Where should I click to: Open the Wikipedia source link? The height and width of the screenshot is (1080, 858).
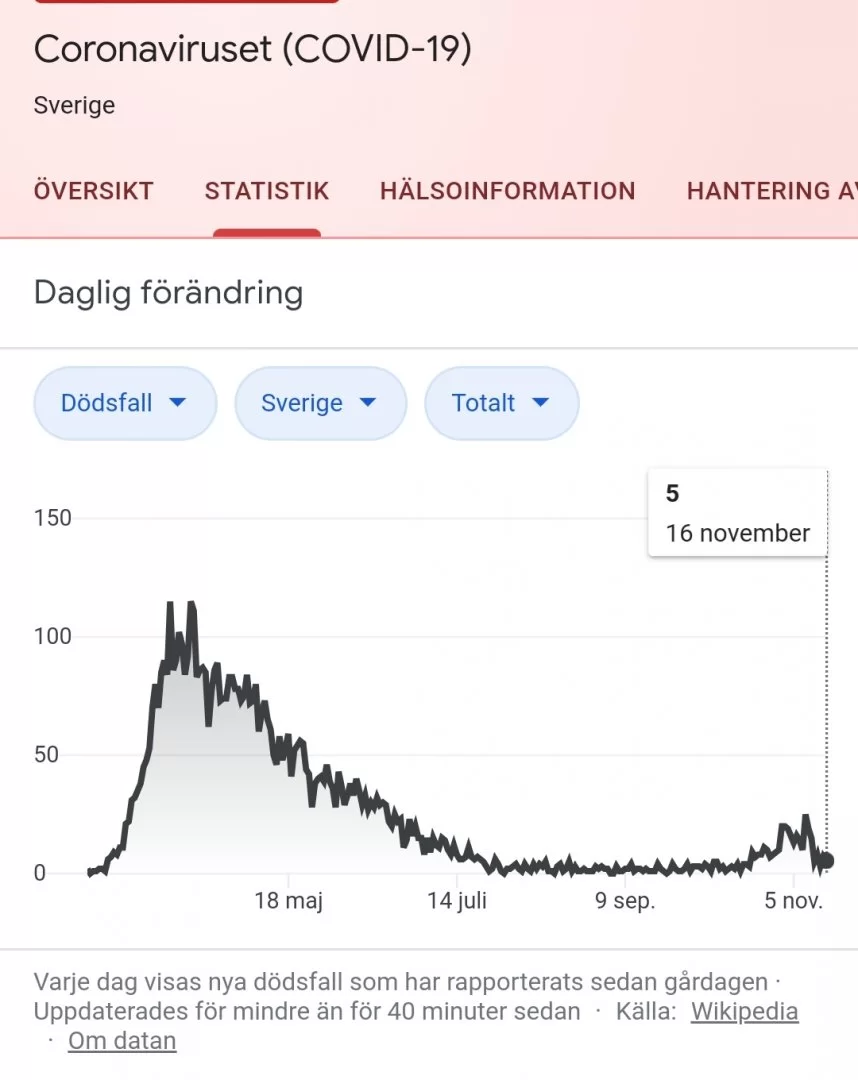coord(744,1011)
